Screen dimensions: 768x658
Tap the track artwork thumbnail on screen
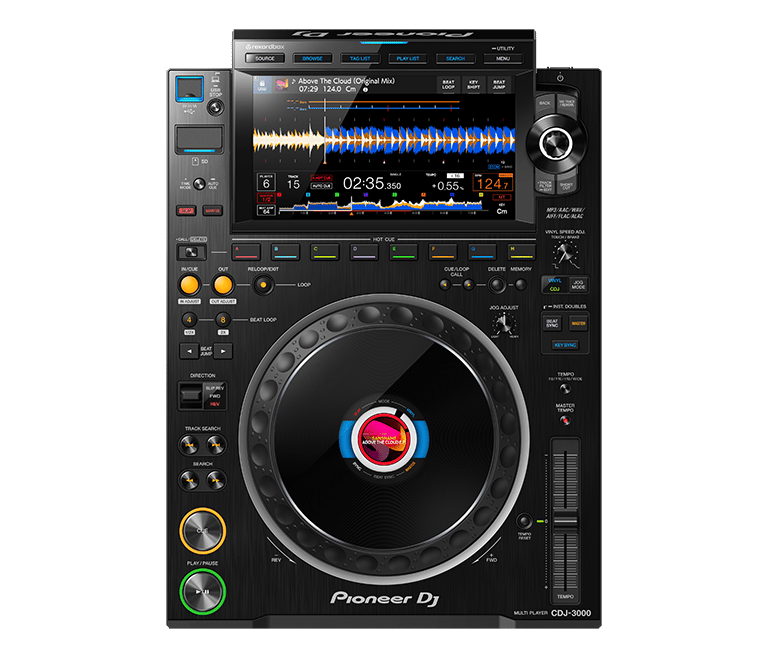point(282,84)
